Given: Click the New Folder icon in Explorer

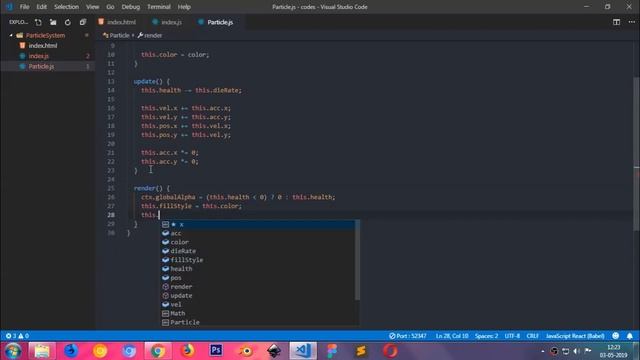Looking at the screenshot, I should tap(53, 22).
